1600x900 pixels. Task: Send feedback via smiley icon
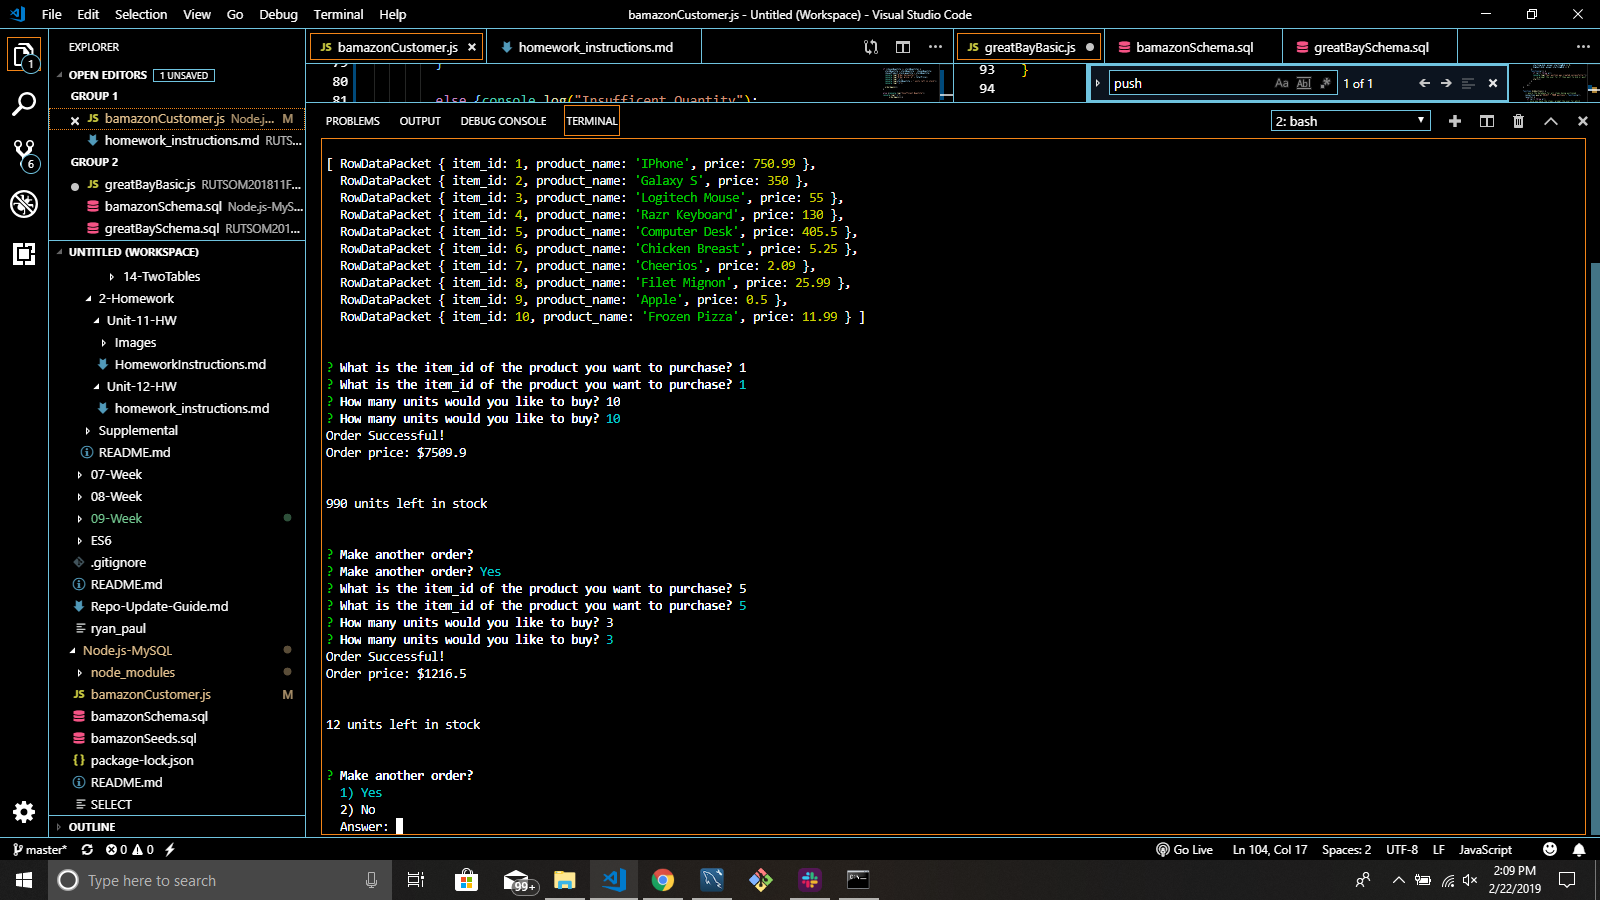(x=1550, y=850)
